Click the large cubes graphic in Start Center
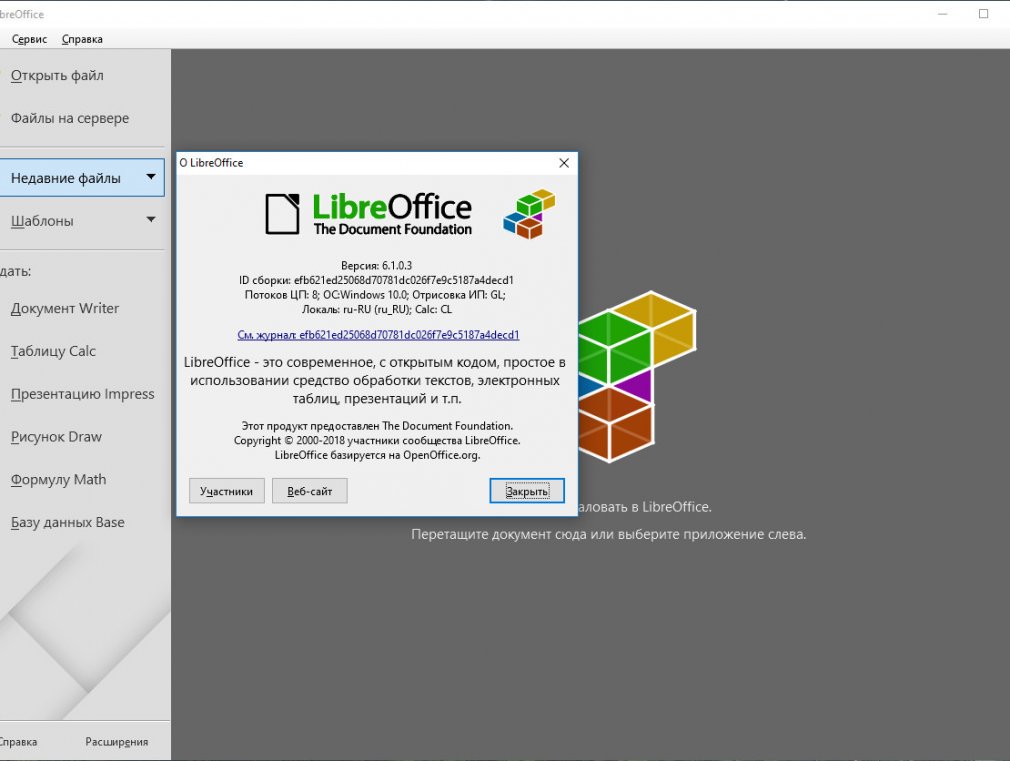Image resolution: width=1010 pixels, height=761 pixels. coord(637,376)
